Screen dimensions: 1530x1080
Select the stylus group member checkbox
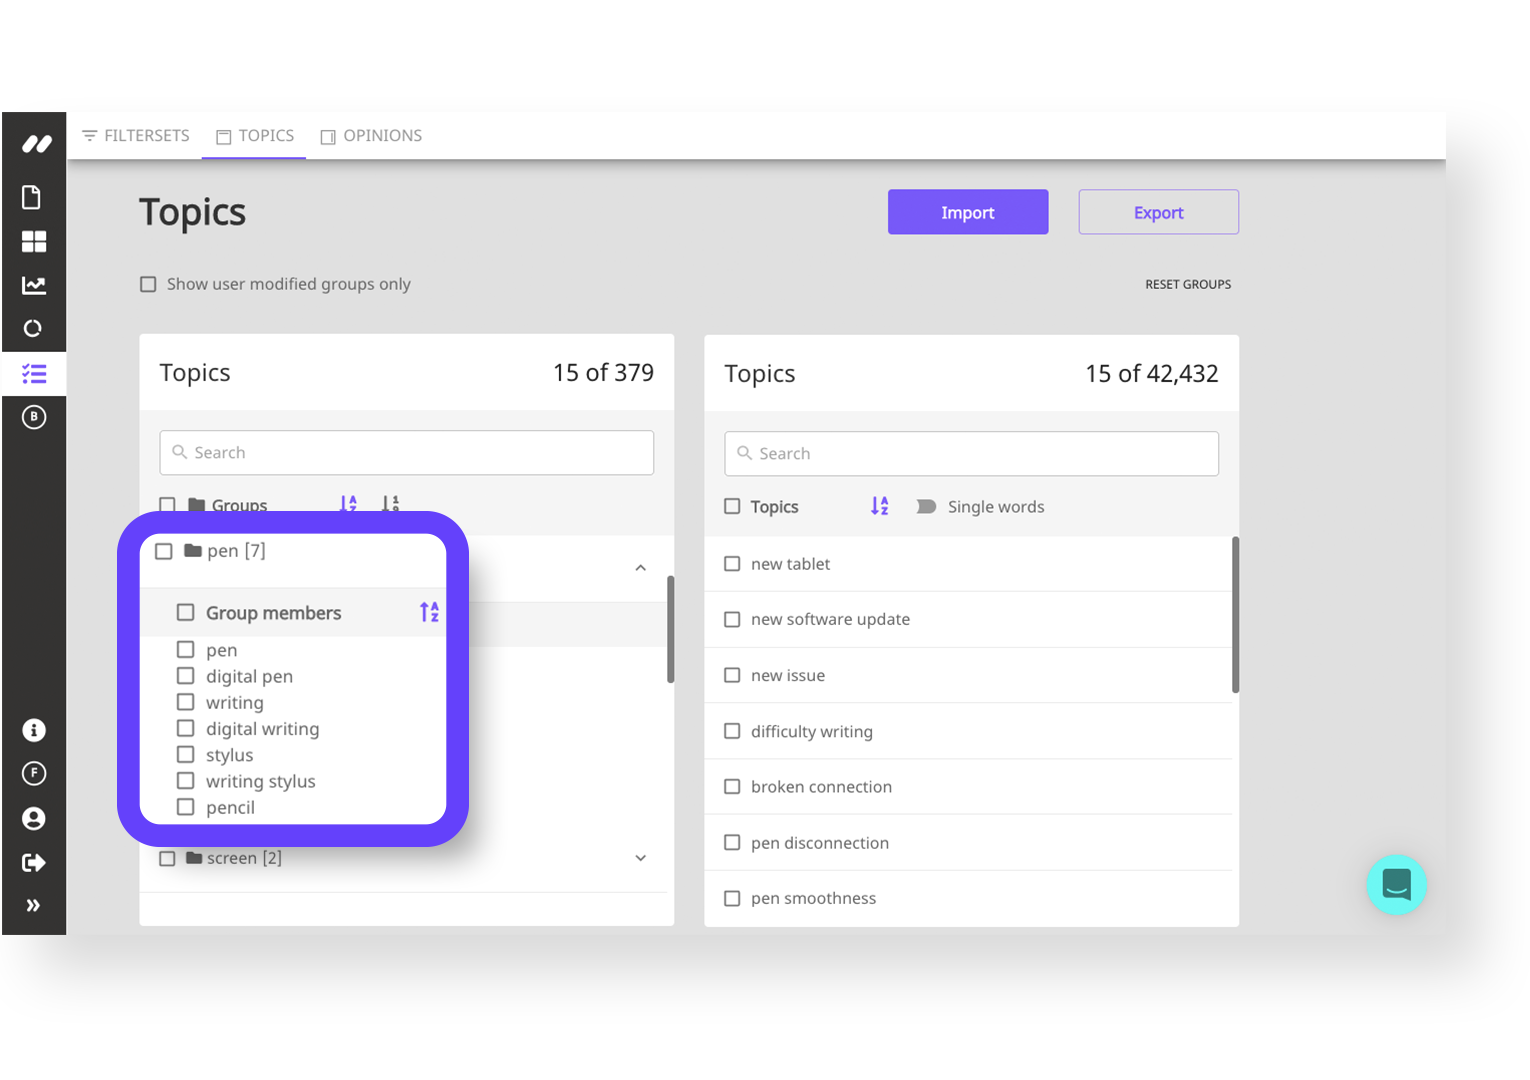click(185, 754)
